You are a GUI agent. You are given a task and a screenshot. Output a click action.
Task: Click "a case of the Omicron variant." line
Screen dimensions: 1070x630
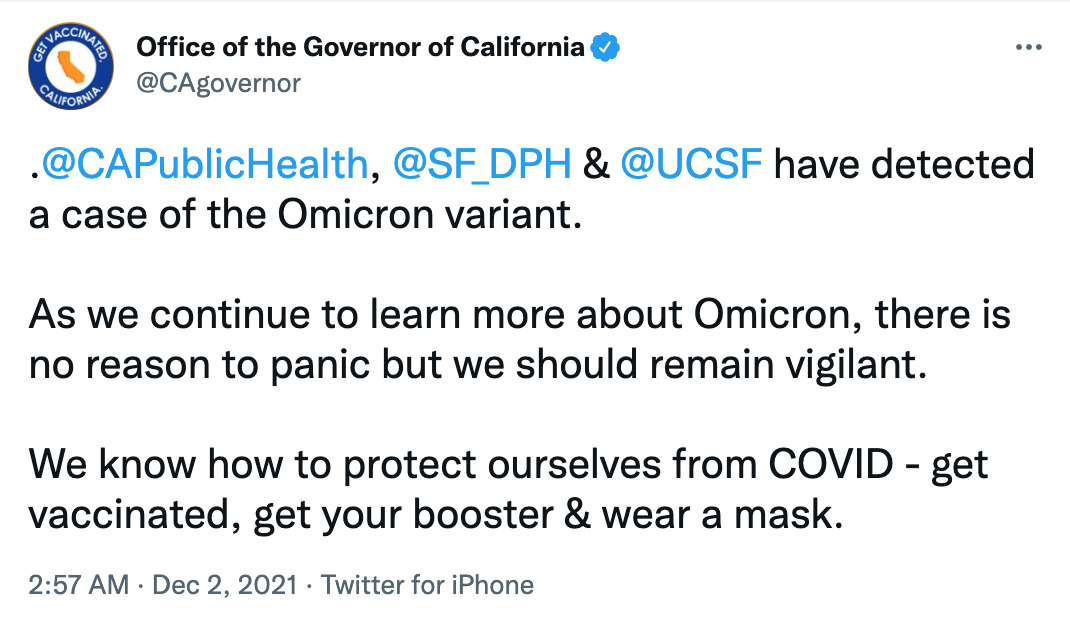point(304,215)
